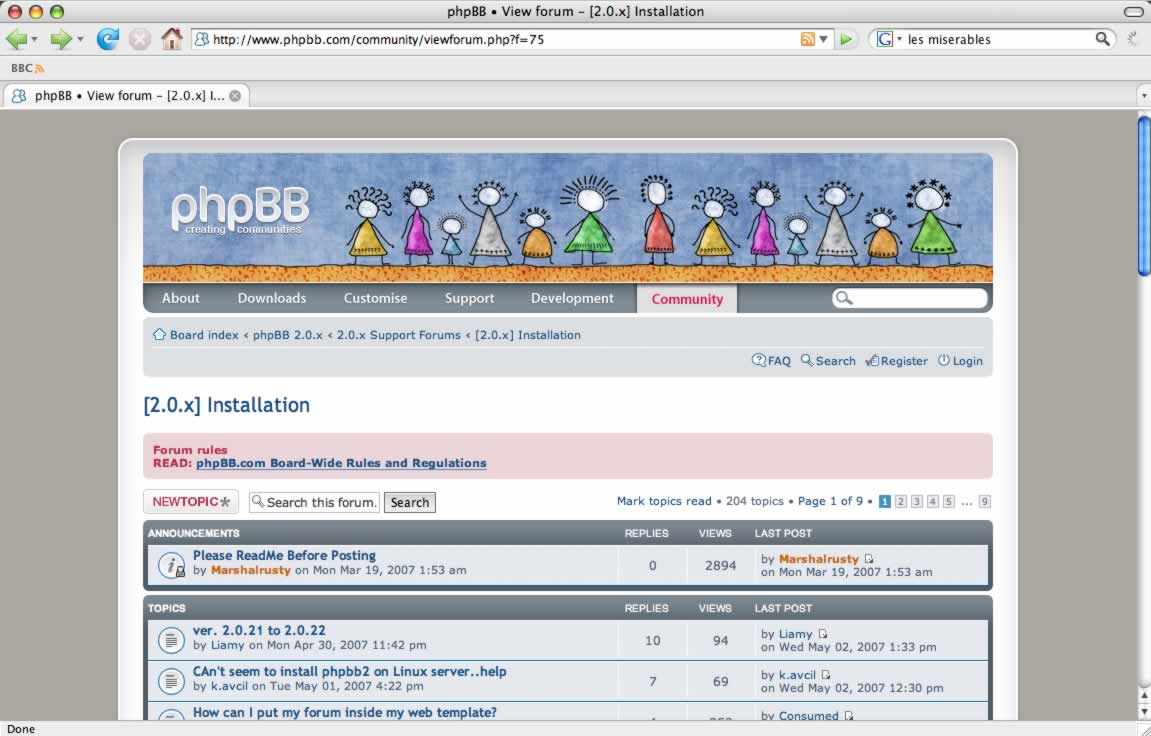The height and width of the screenshot is (736, 1151).
Task: Click topic icon for CAn't seem to install phpbb2
Action: pyautogui.click(x=171, y=681)
